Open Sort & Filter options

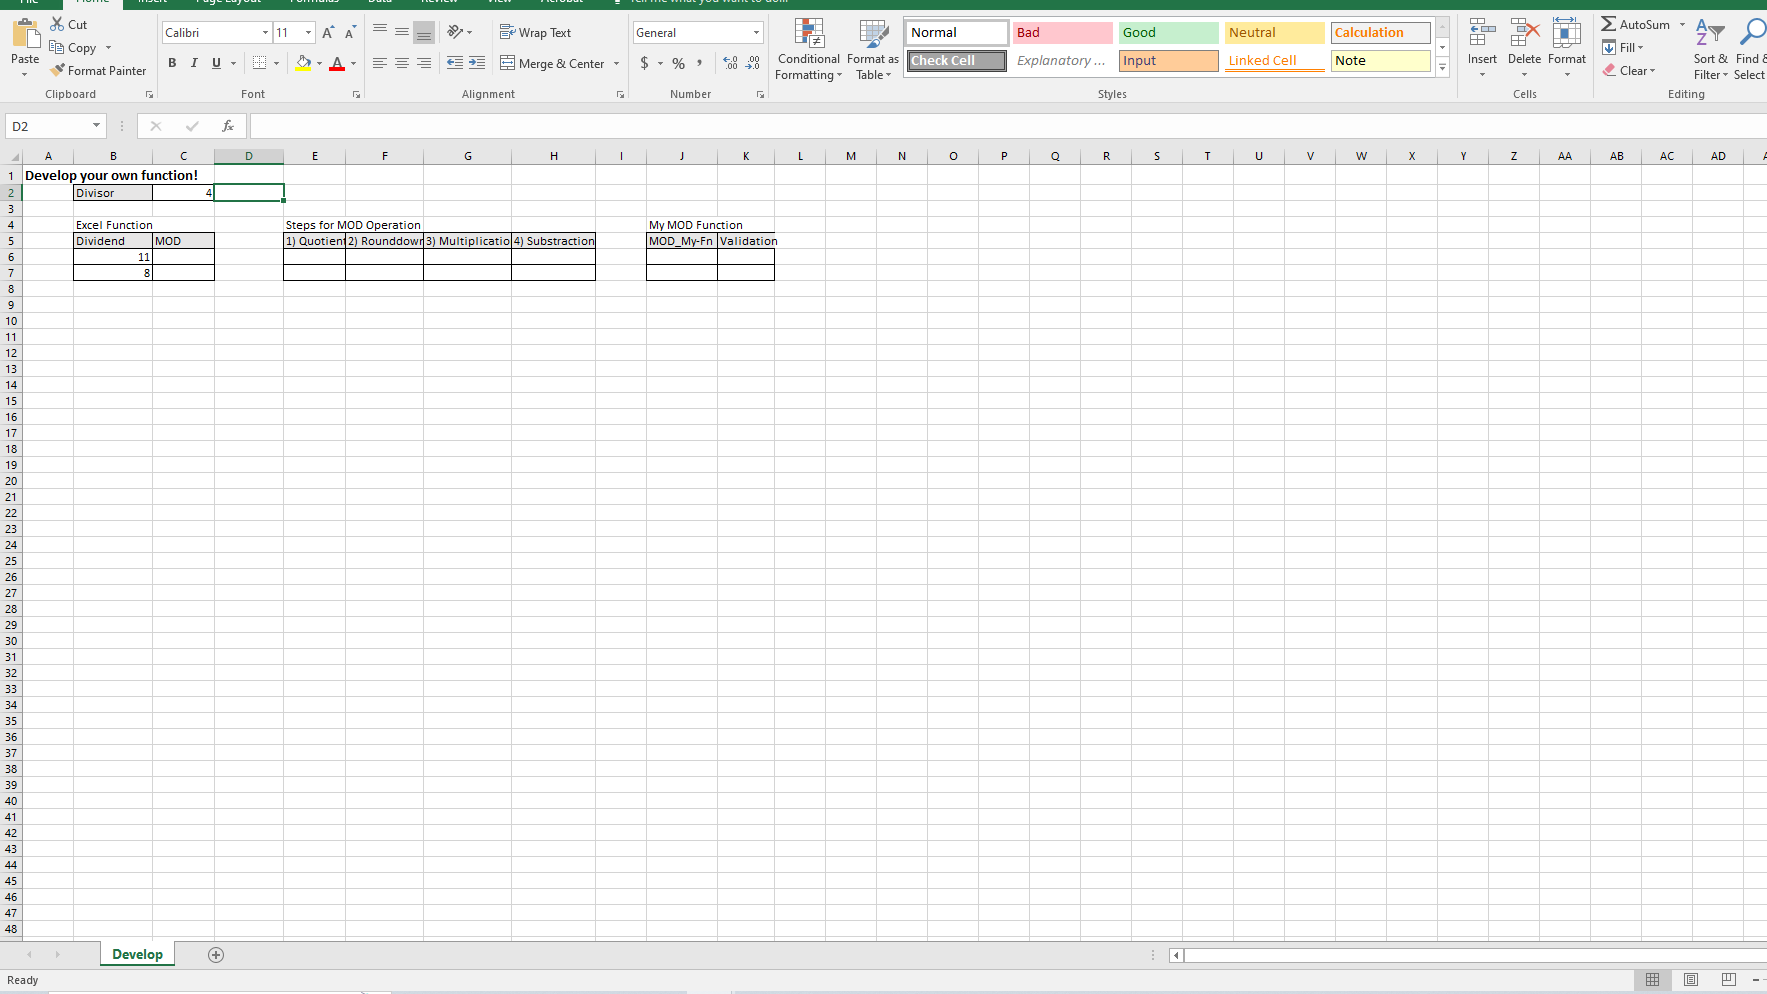[1710, 47]
